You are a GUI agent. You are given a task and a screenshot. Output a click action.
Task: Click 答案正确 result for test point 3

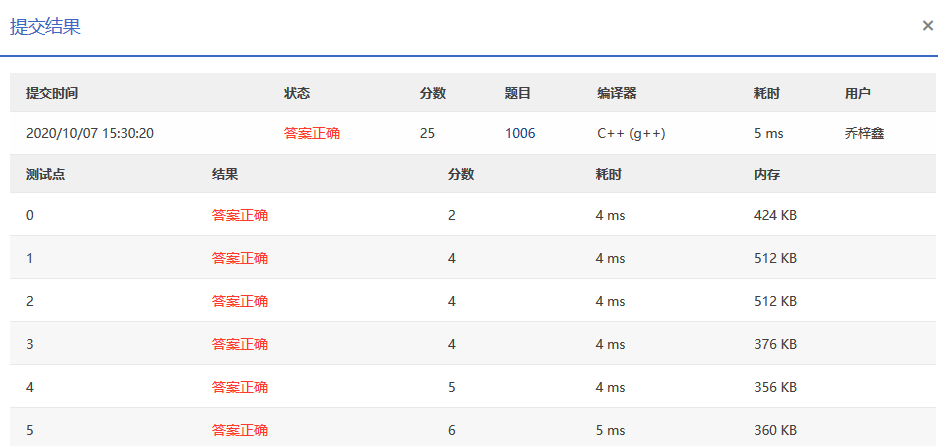click(x=240, y=344)
